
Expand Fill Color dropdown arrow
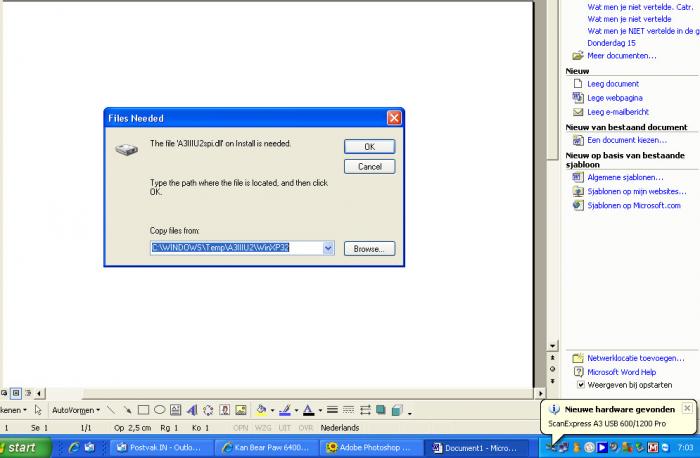272,410
